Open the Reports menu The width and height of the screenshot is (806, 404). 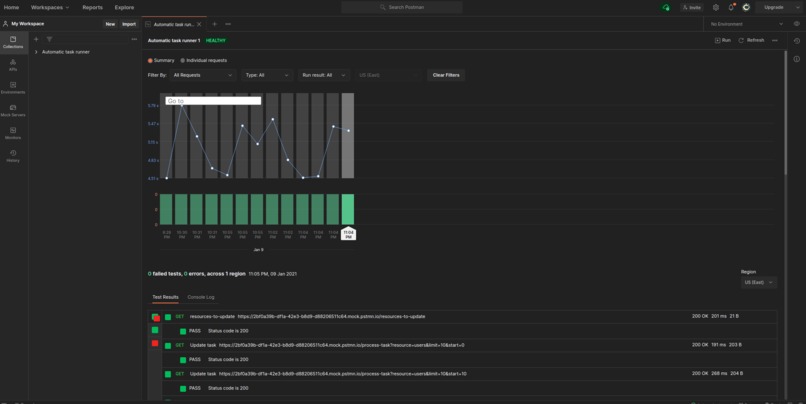[x=93, y=7]
